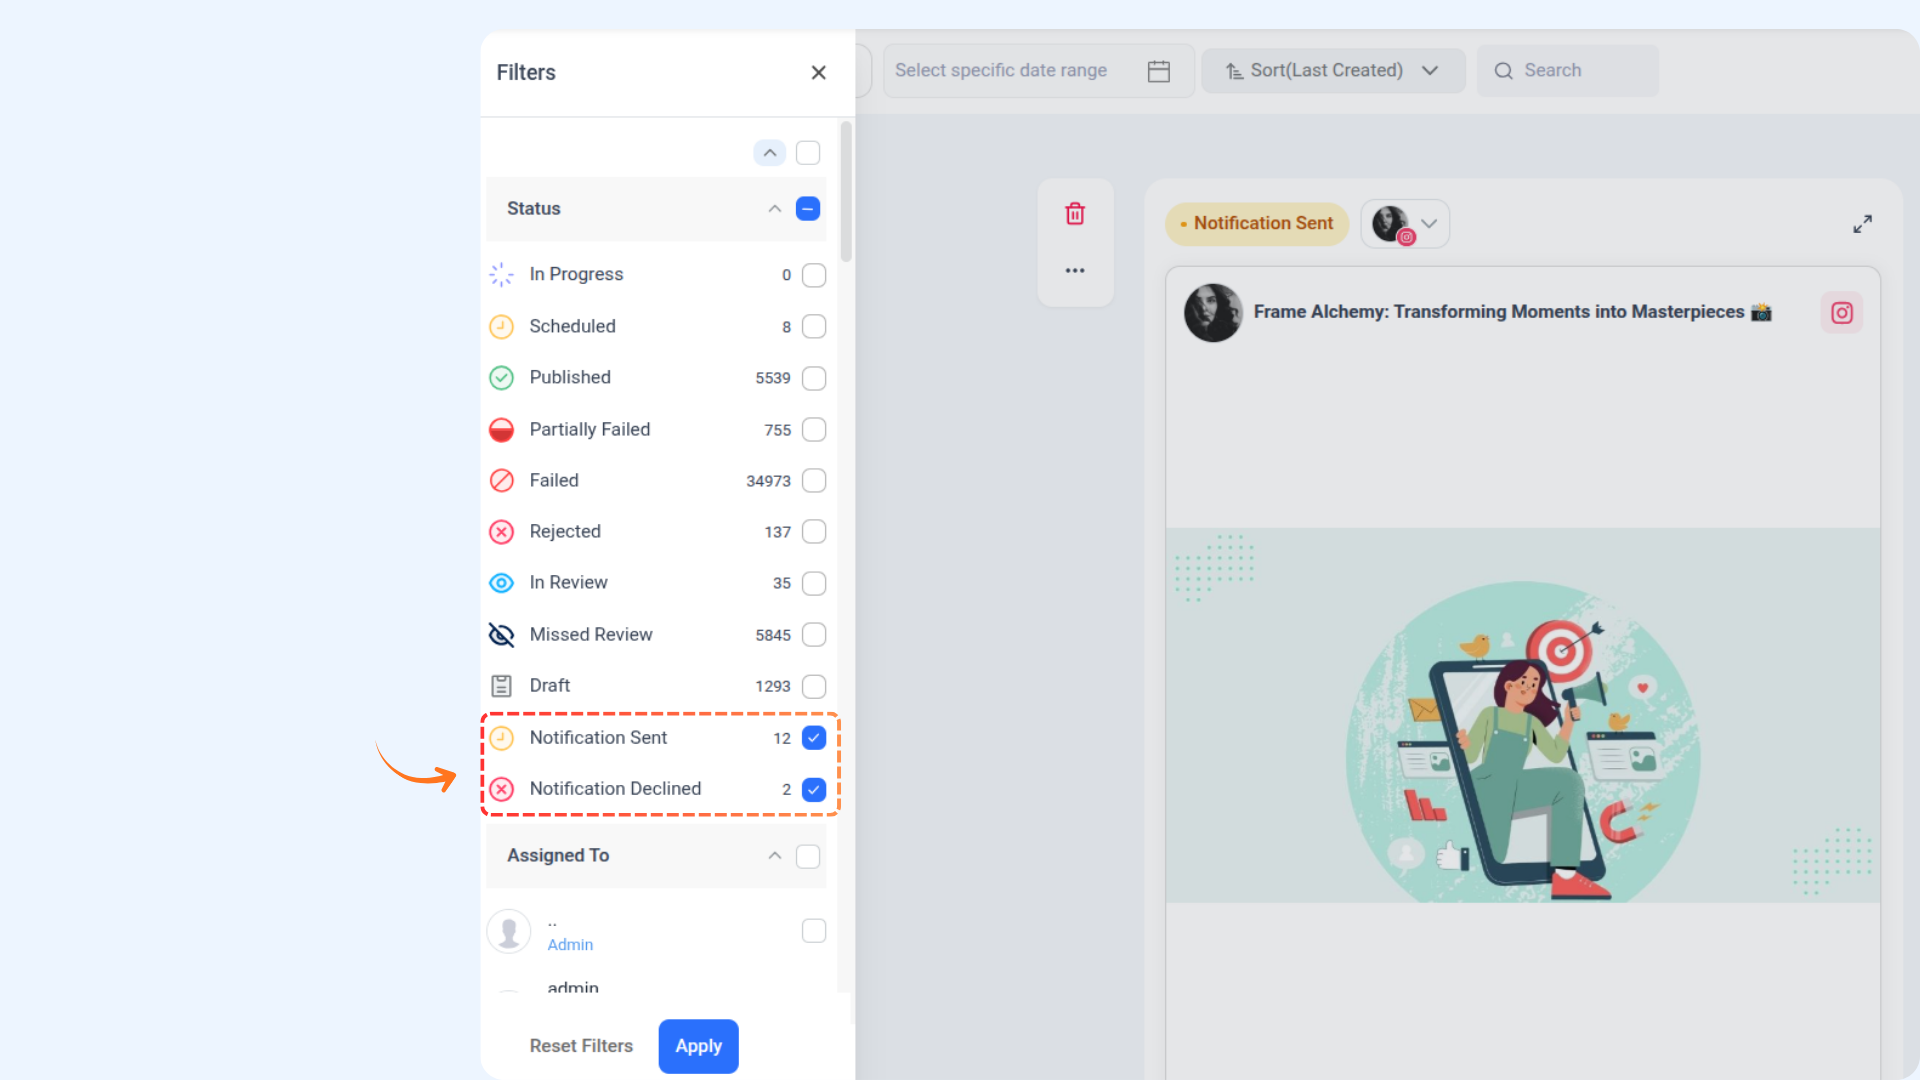
Task: Tick the Failed status checkbox
Action: pos(814,481)
